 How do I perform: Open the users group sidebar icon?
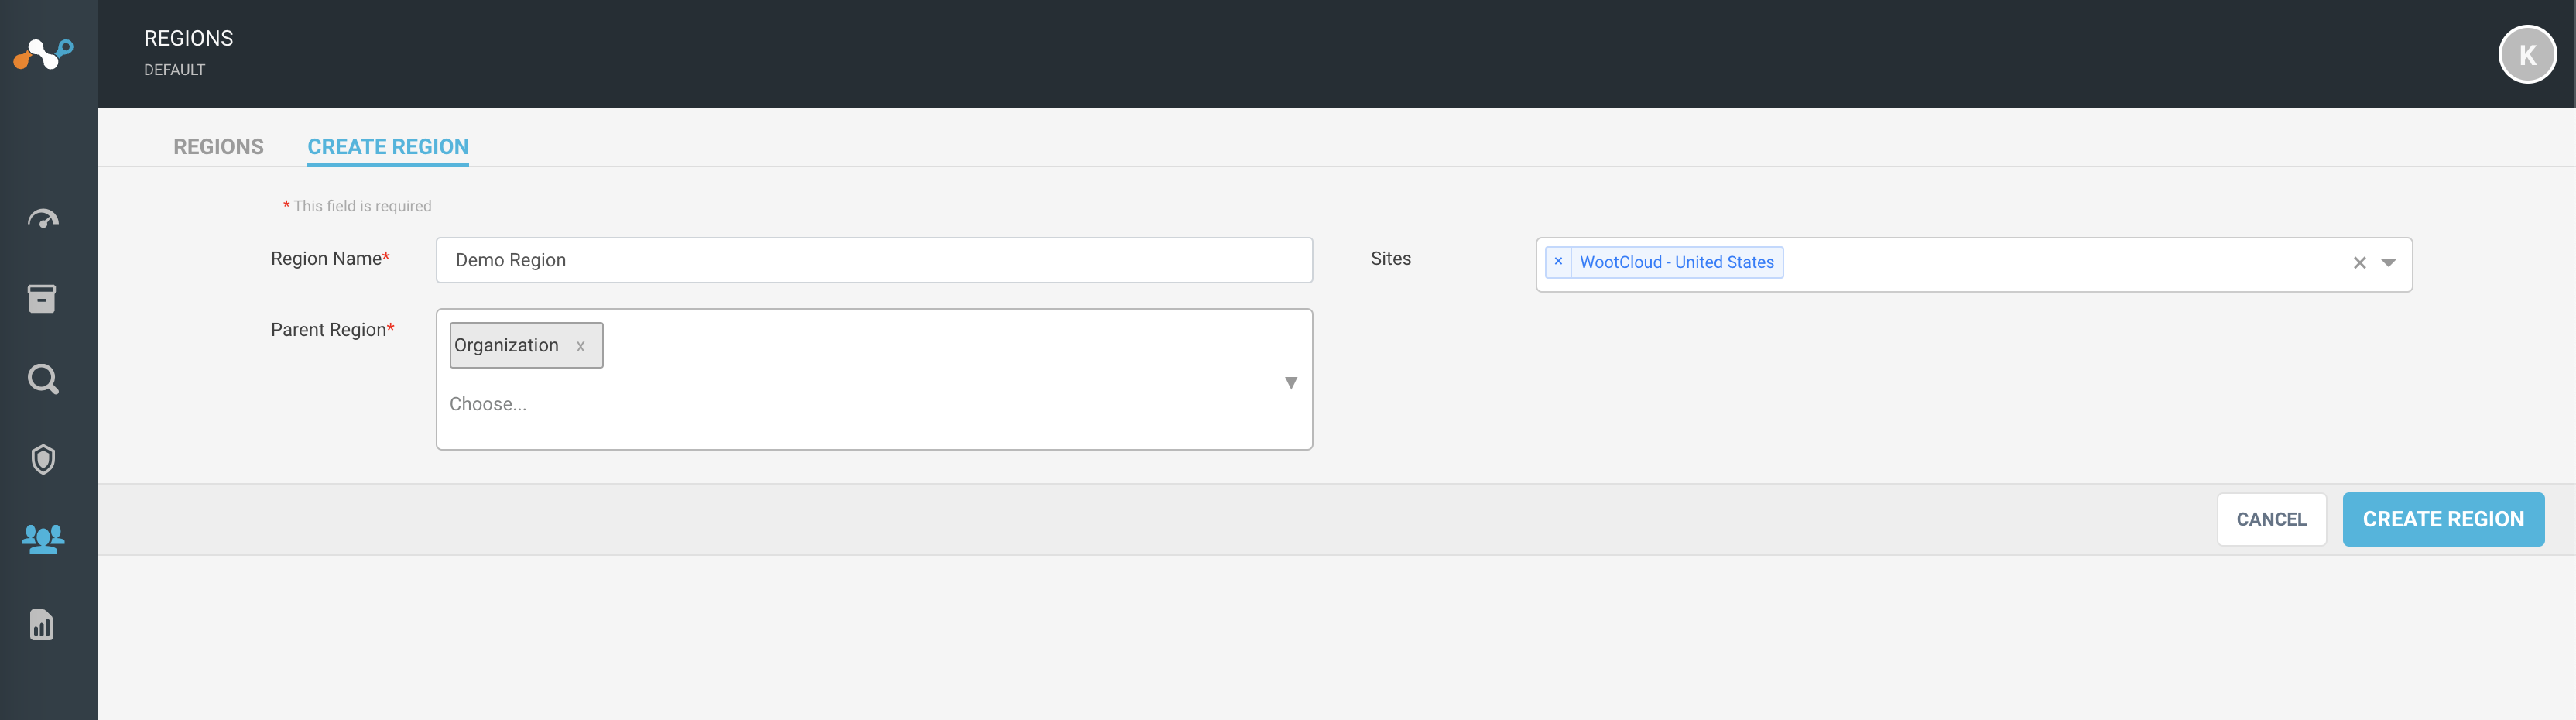43,539
